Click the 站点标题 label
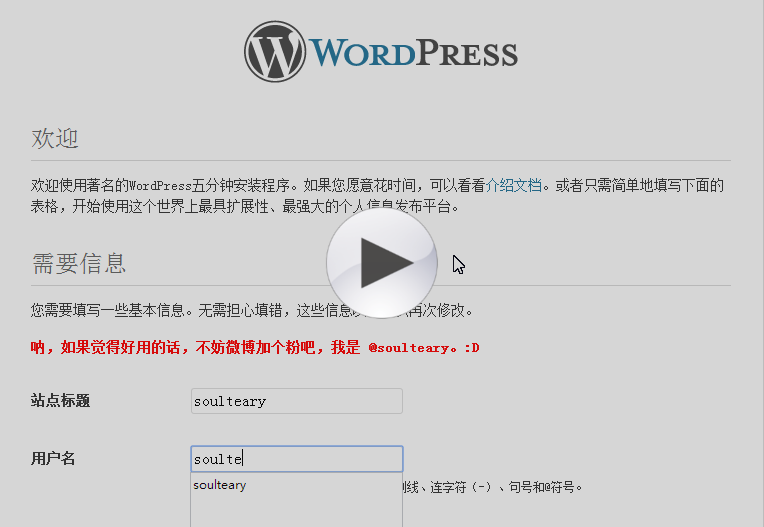Image resolution: width=764 pixels, height=527 pixels. pyautogui.click(x=60, y=401)
